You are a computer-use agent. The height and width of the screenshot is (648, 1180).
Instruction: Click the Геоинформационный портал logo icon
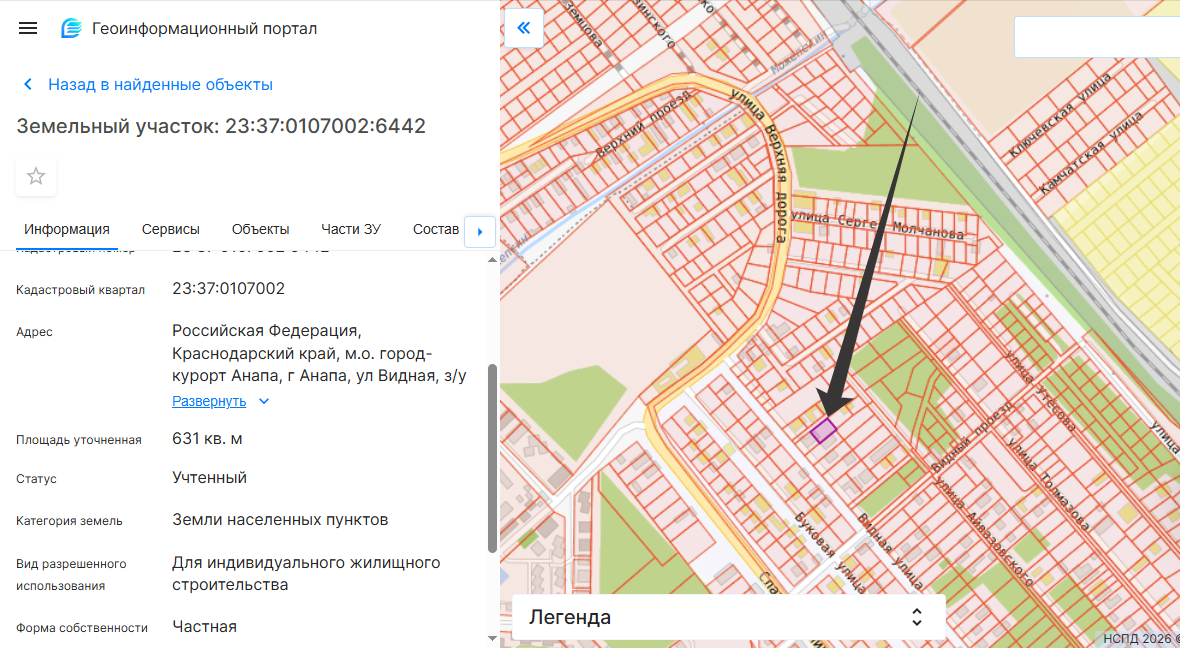click(72, 28)
